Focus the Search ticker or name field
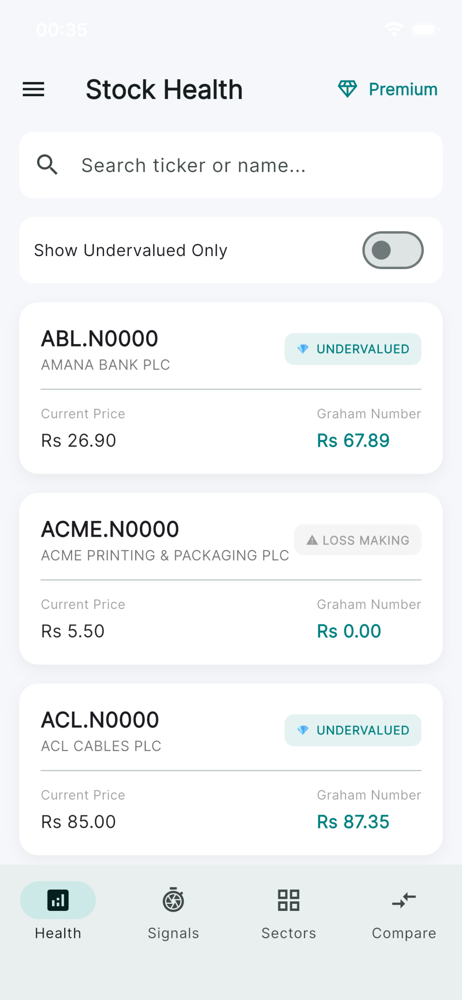Screen dimensions: 462x1000 pos(231,165)
